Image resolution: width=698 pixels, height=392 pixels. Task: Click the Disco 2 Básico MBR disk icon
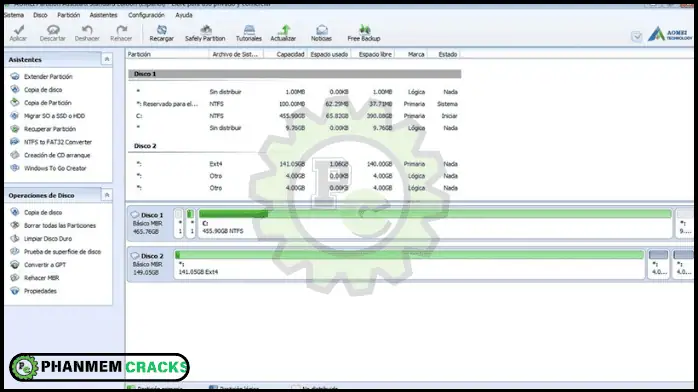(x=135, y=256)
